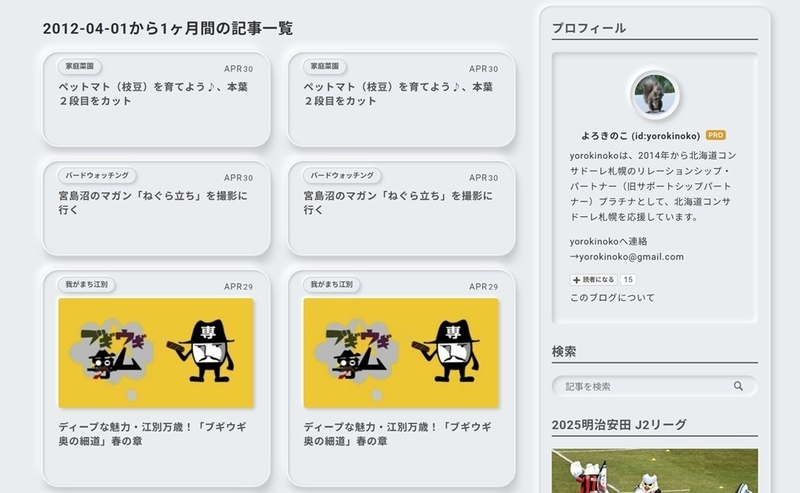Click the magnifier search icon

738,386
